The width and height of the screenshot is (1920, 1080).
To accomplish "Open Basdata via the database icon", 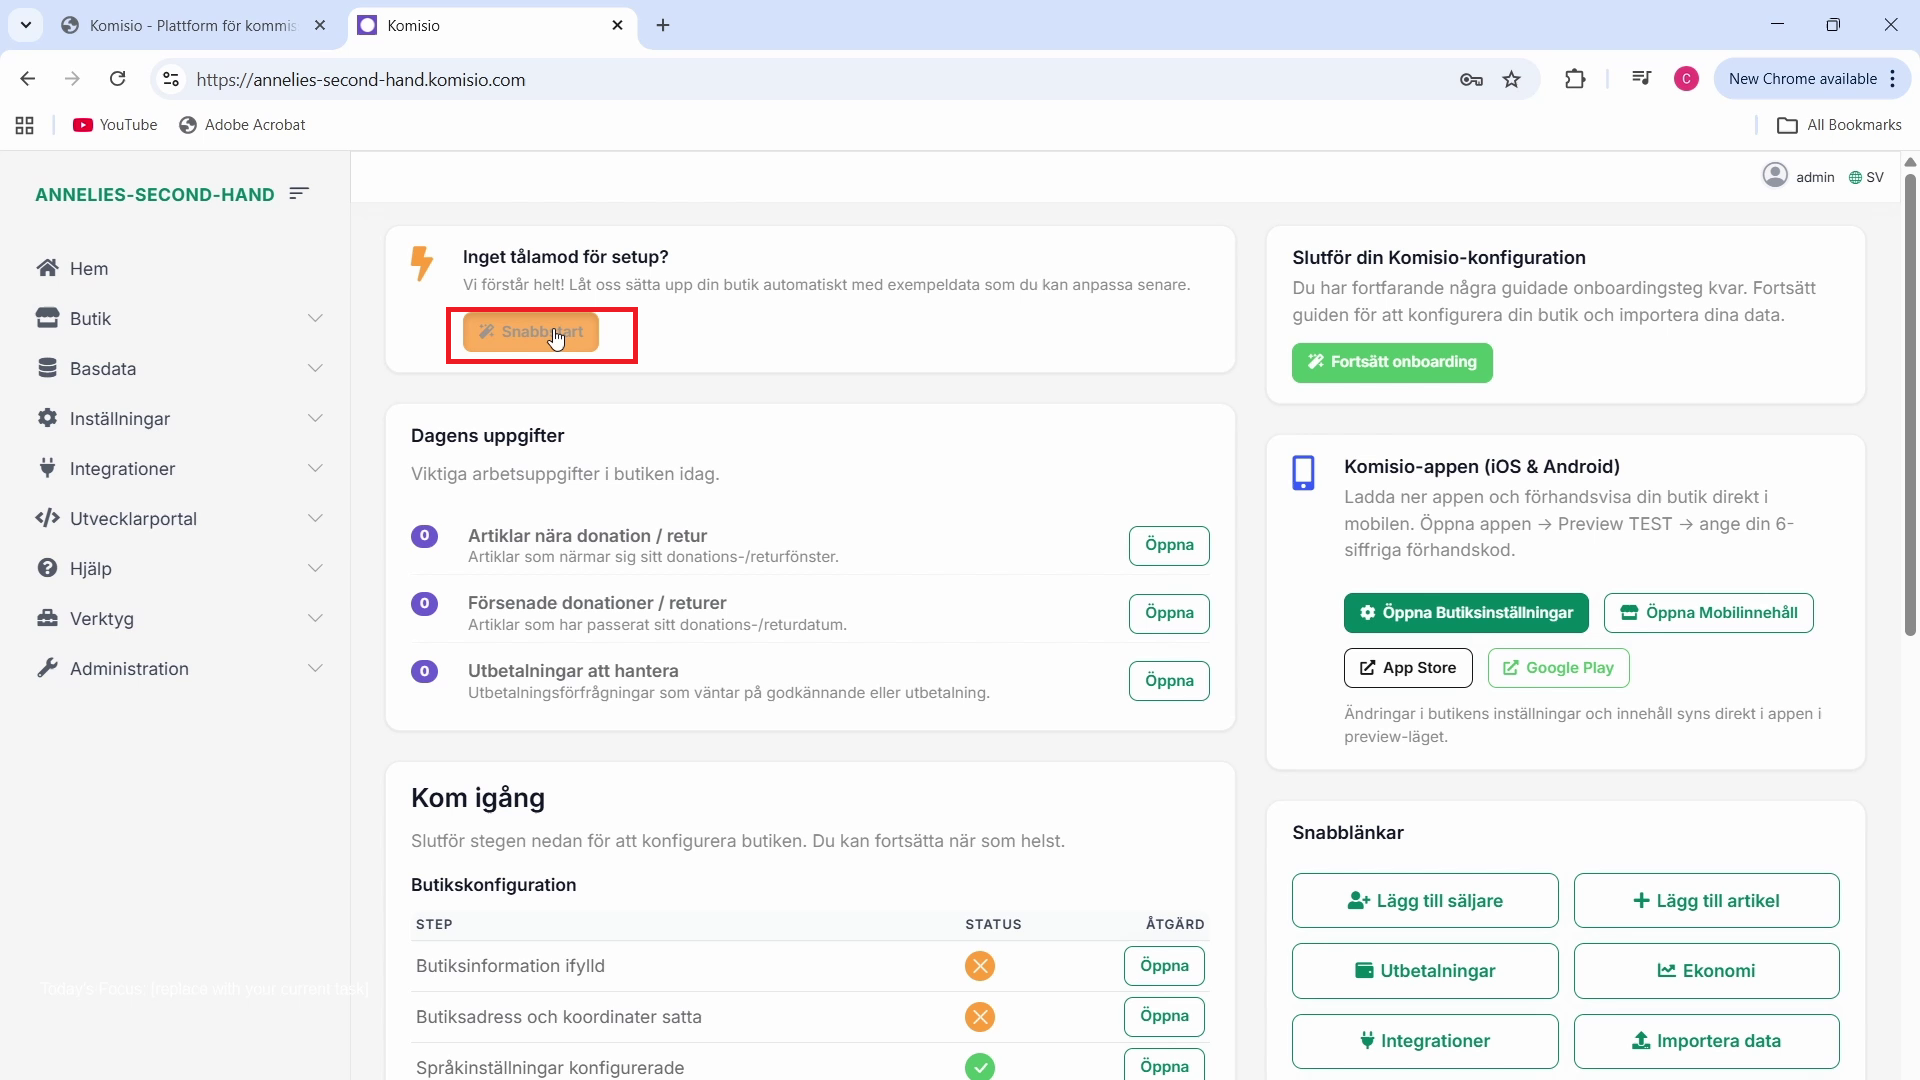I will click(x=46, y=368).
